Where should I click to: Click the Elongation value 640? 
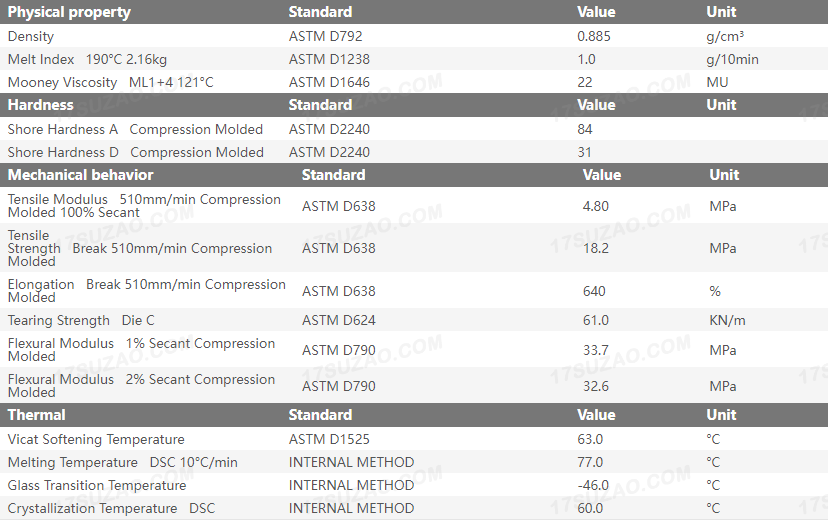point(594,291)
